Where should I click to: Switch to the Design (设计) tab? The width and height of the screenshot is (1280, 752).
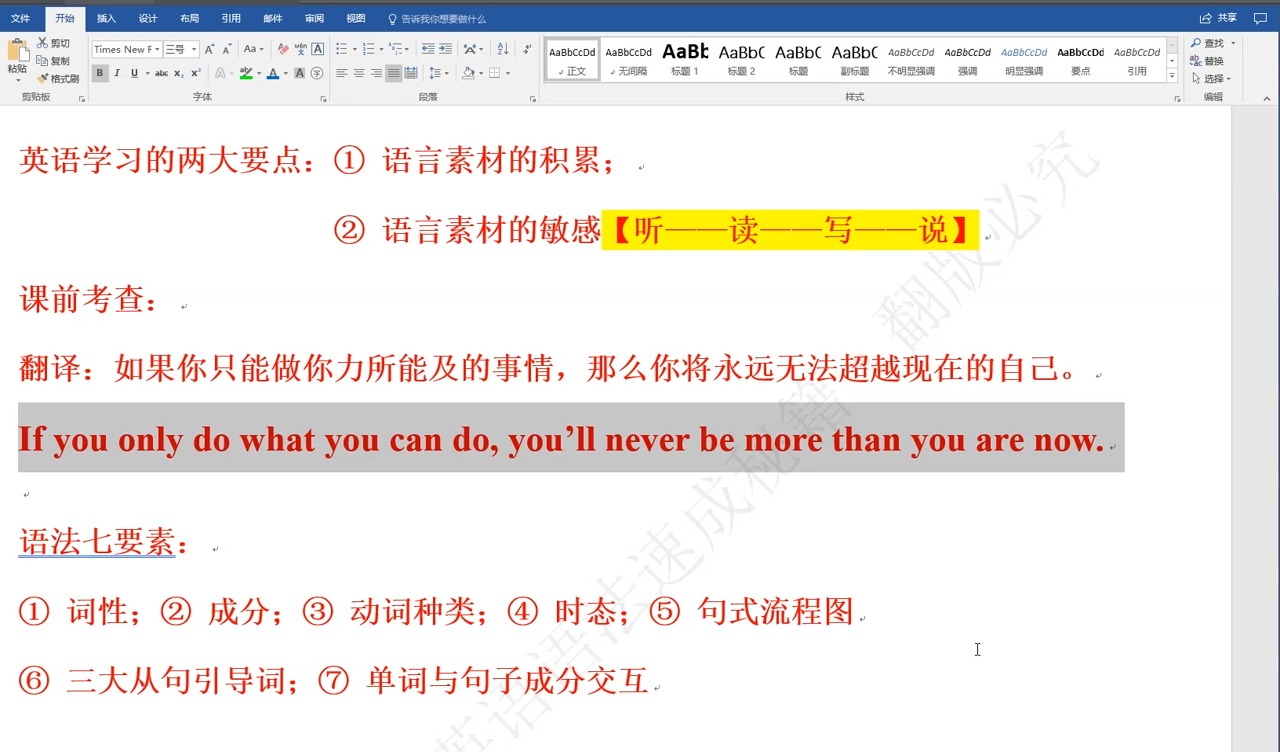click(x=148, y=18)
